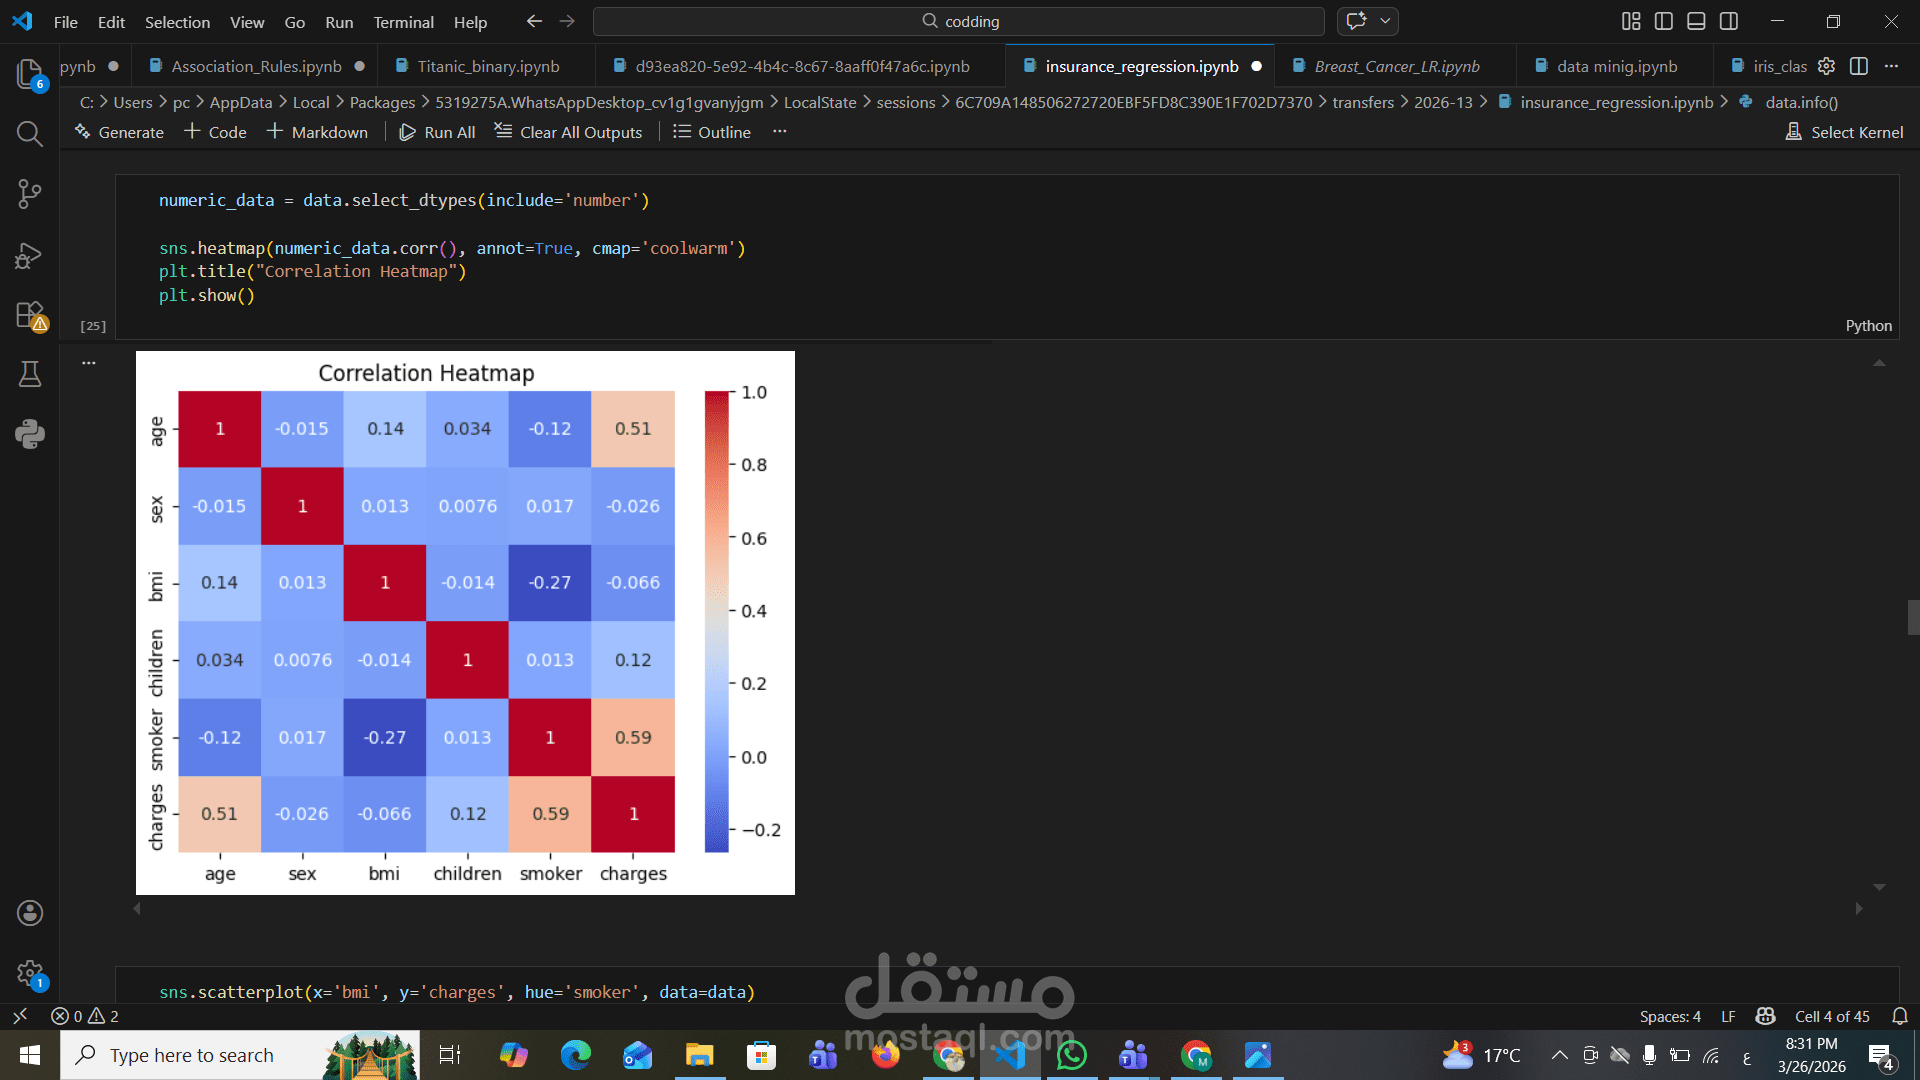The height and width of the screenshot is (1080, 1920).
Task: Open Extensions view icon
Action: point(29,315)
